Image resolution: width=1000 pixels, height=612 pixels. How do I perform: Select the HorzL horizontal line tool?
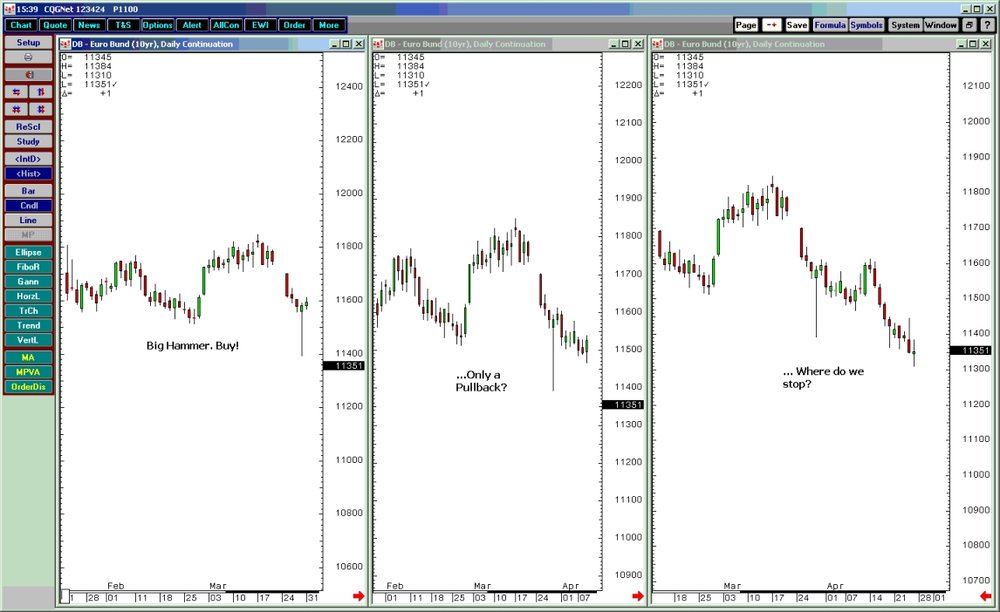[28, 296]
